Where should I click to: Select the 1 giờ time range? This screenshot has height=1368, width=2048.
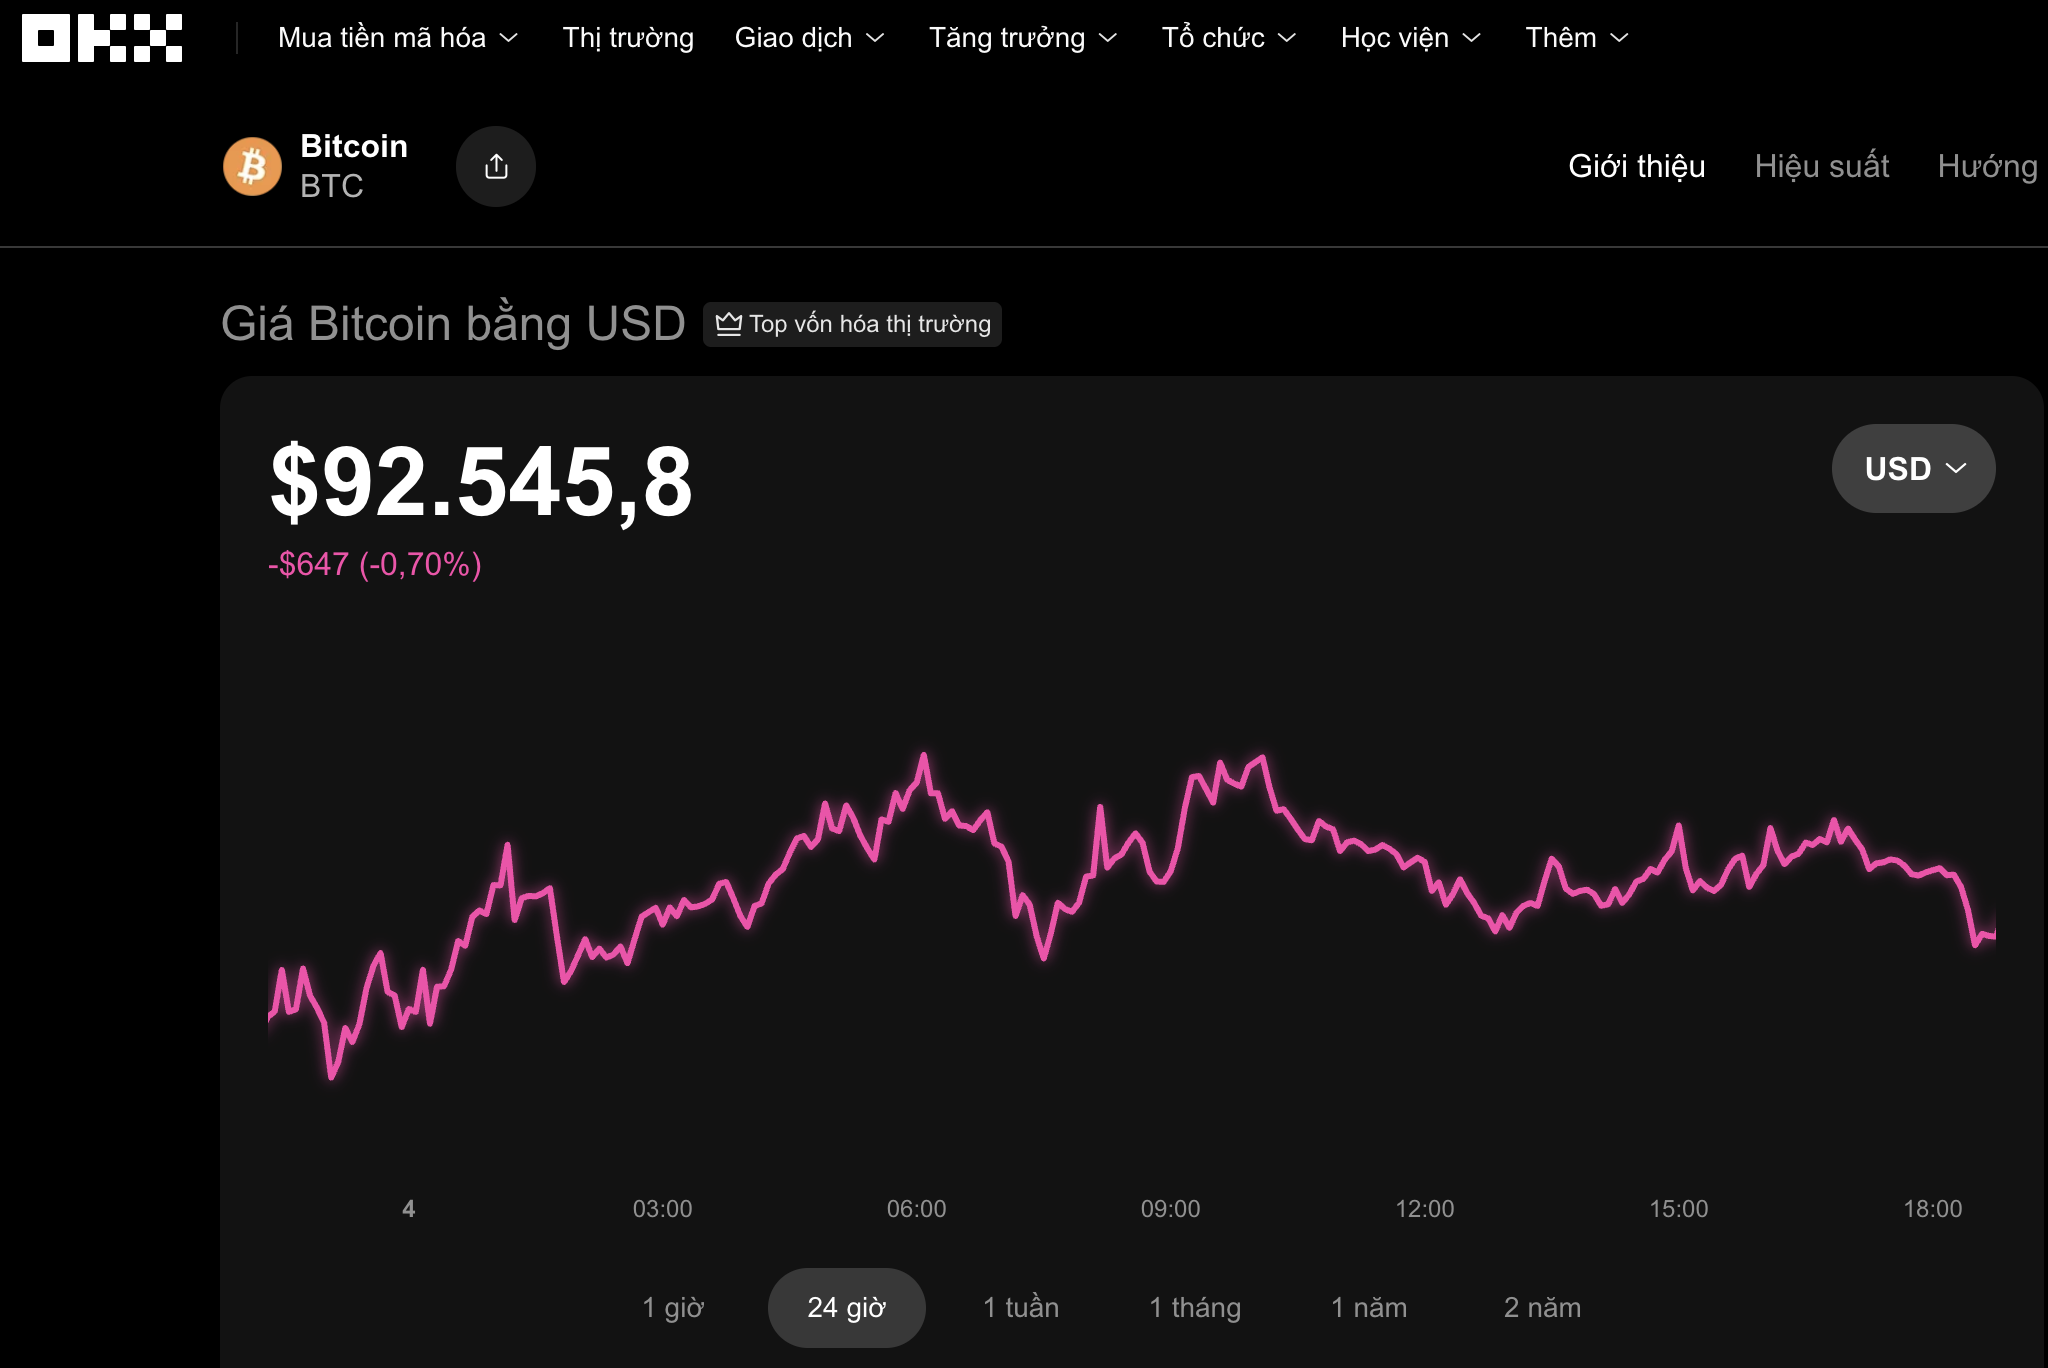click(x=673, y=1307)
